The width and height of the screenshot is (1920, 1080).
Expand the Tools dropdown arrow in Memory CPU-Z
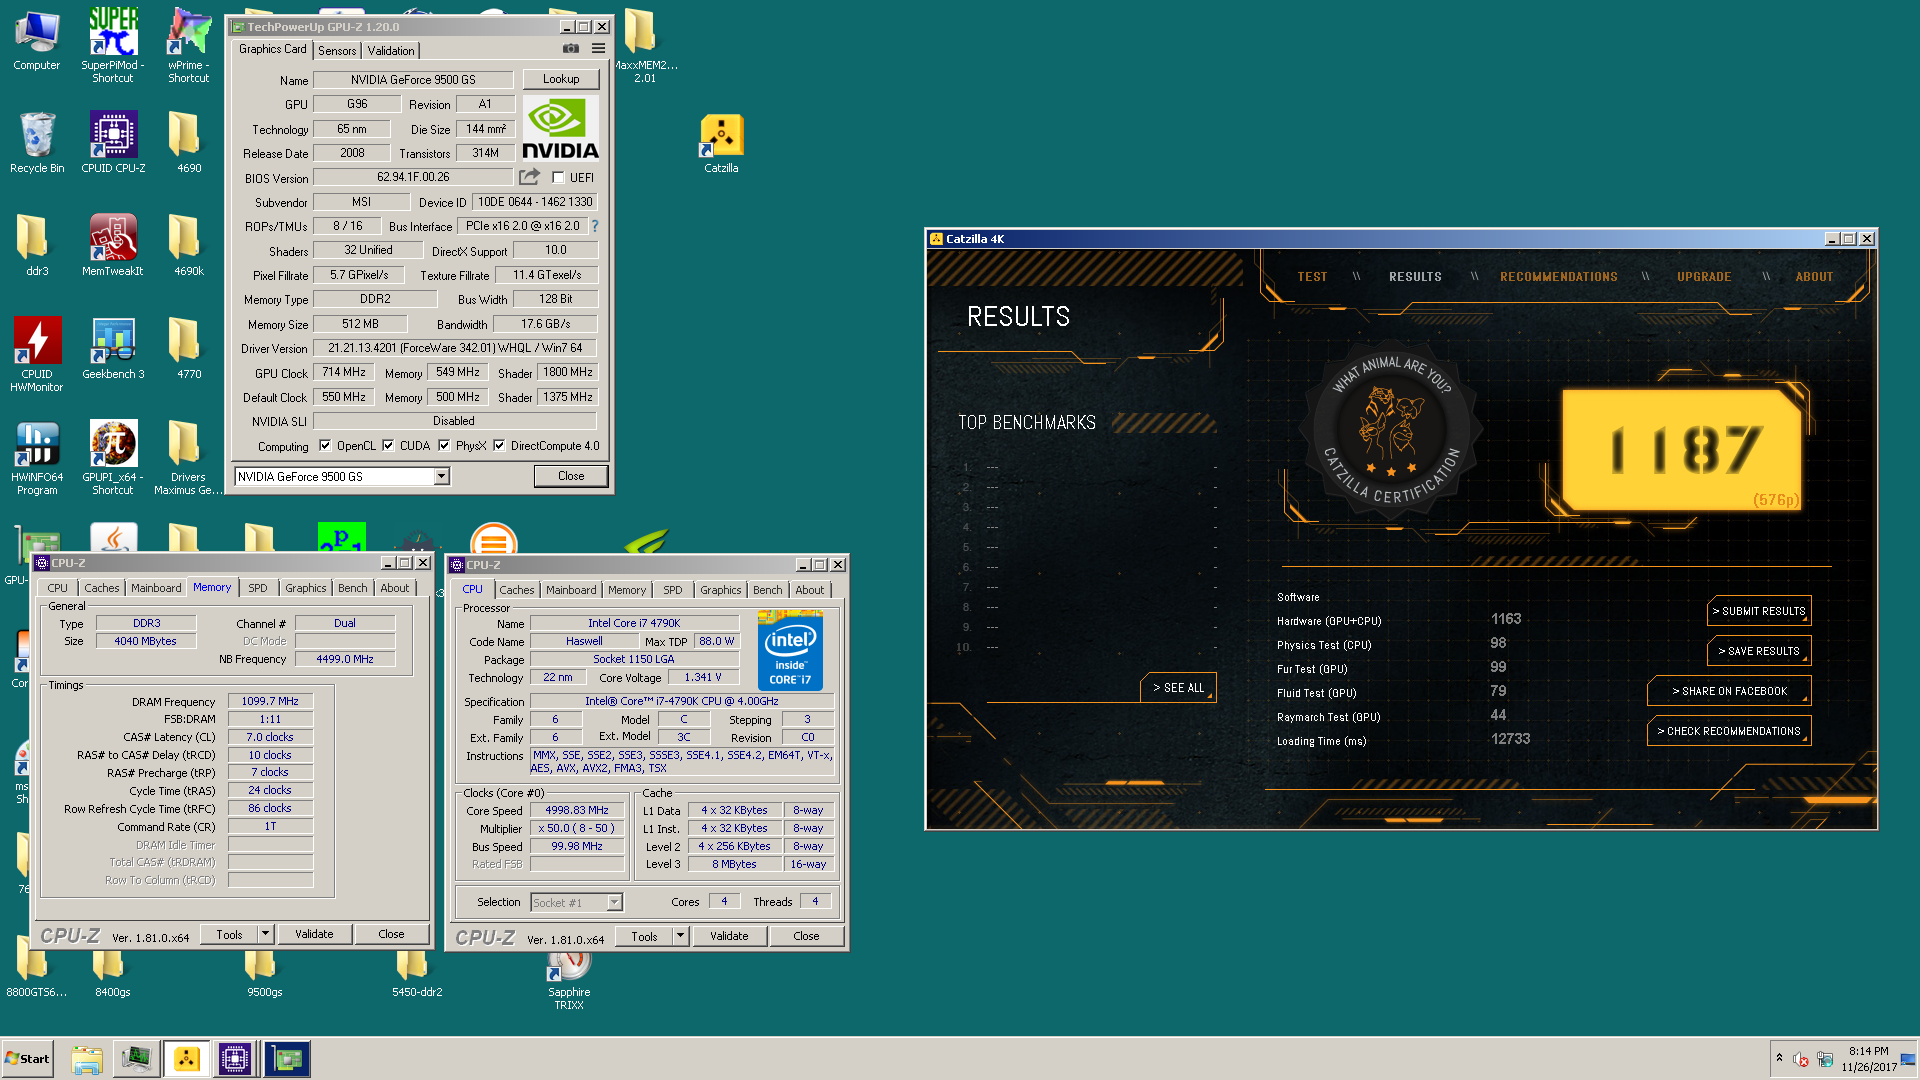pyautogui.click(x=265, y=934)
